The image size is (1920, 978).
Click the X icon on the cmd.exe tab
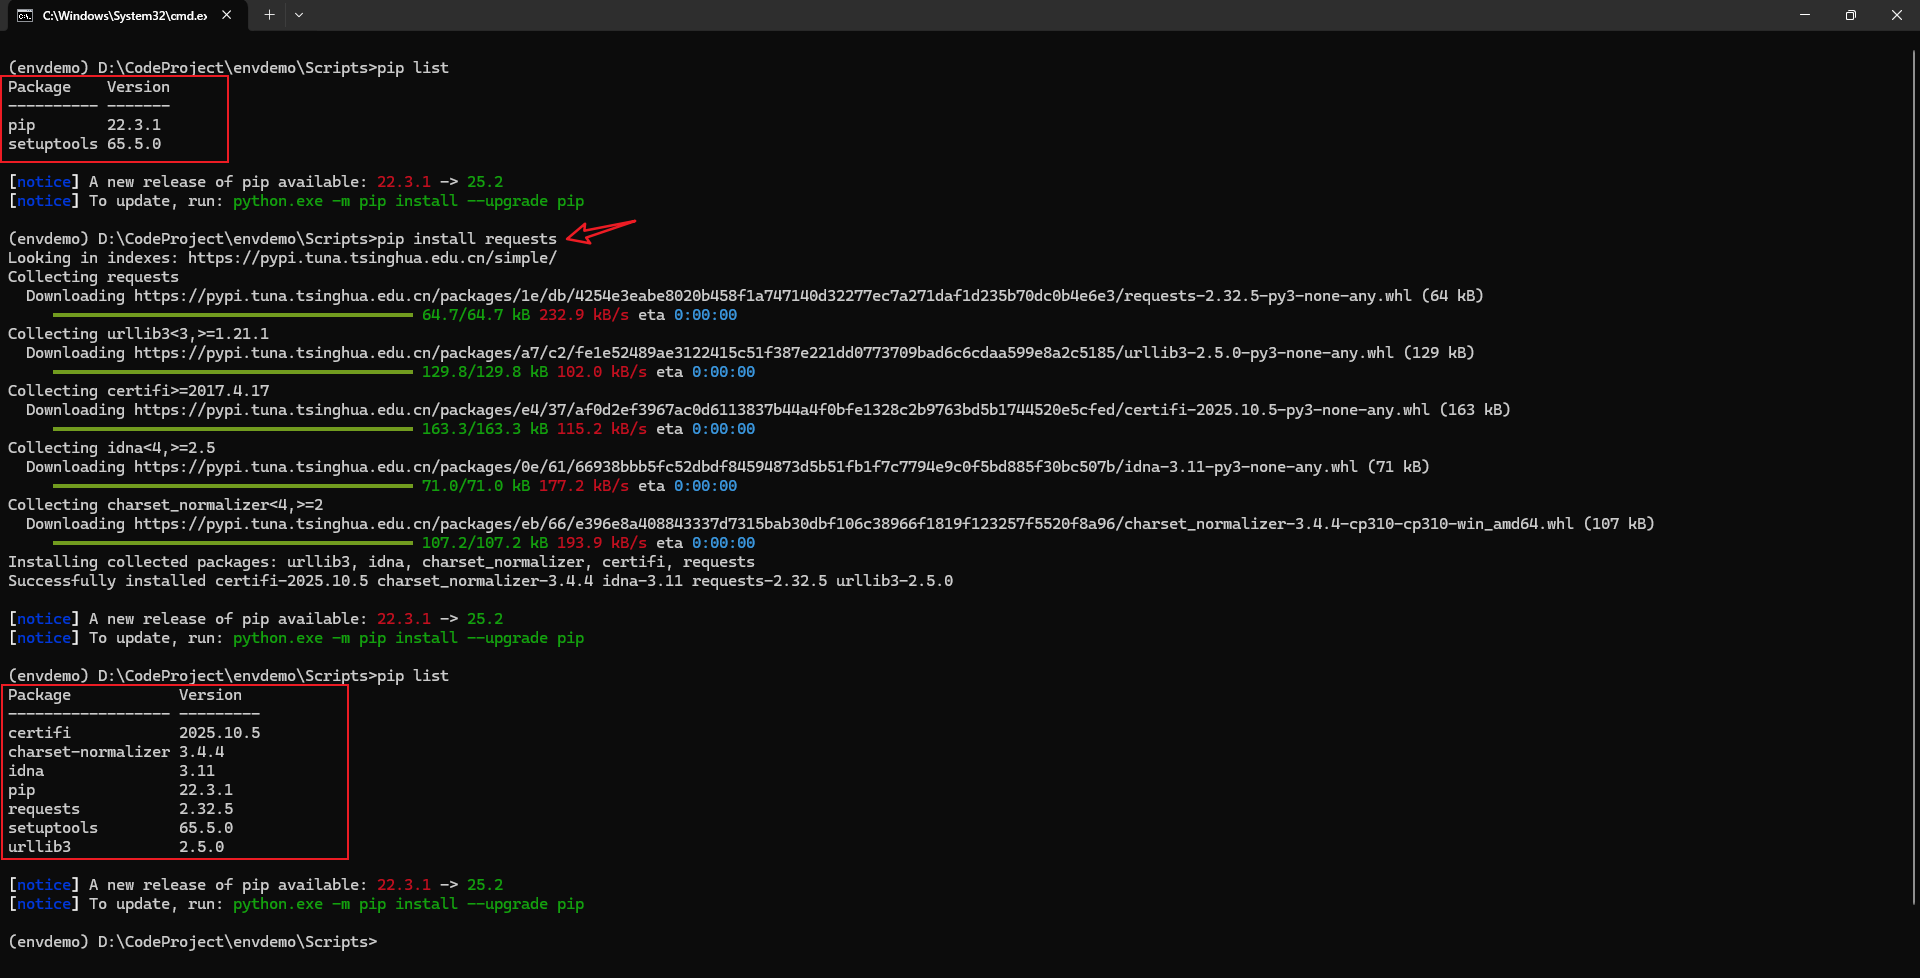pos(226,15)
